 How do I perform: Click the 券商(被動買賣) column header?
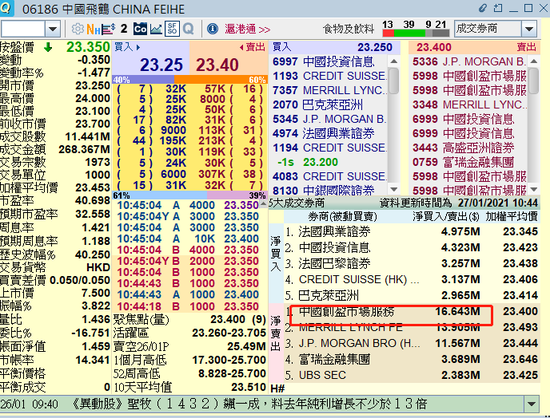tap(342, 217)
